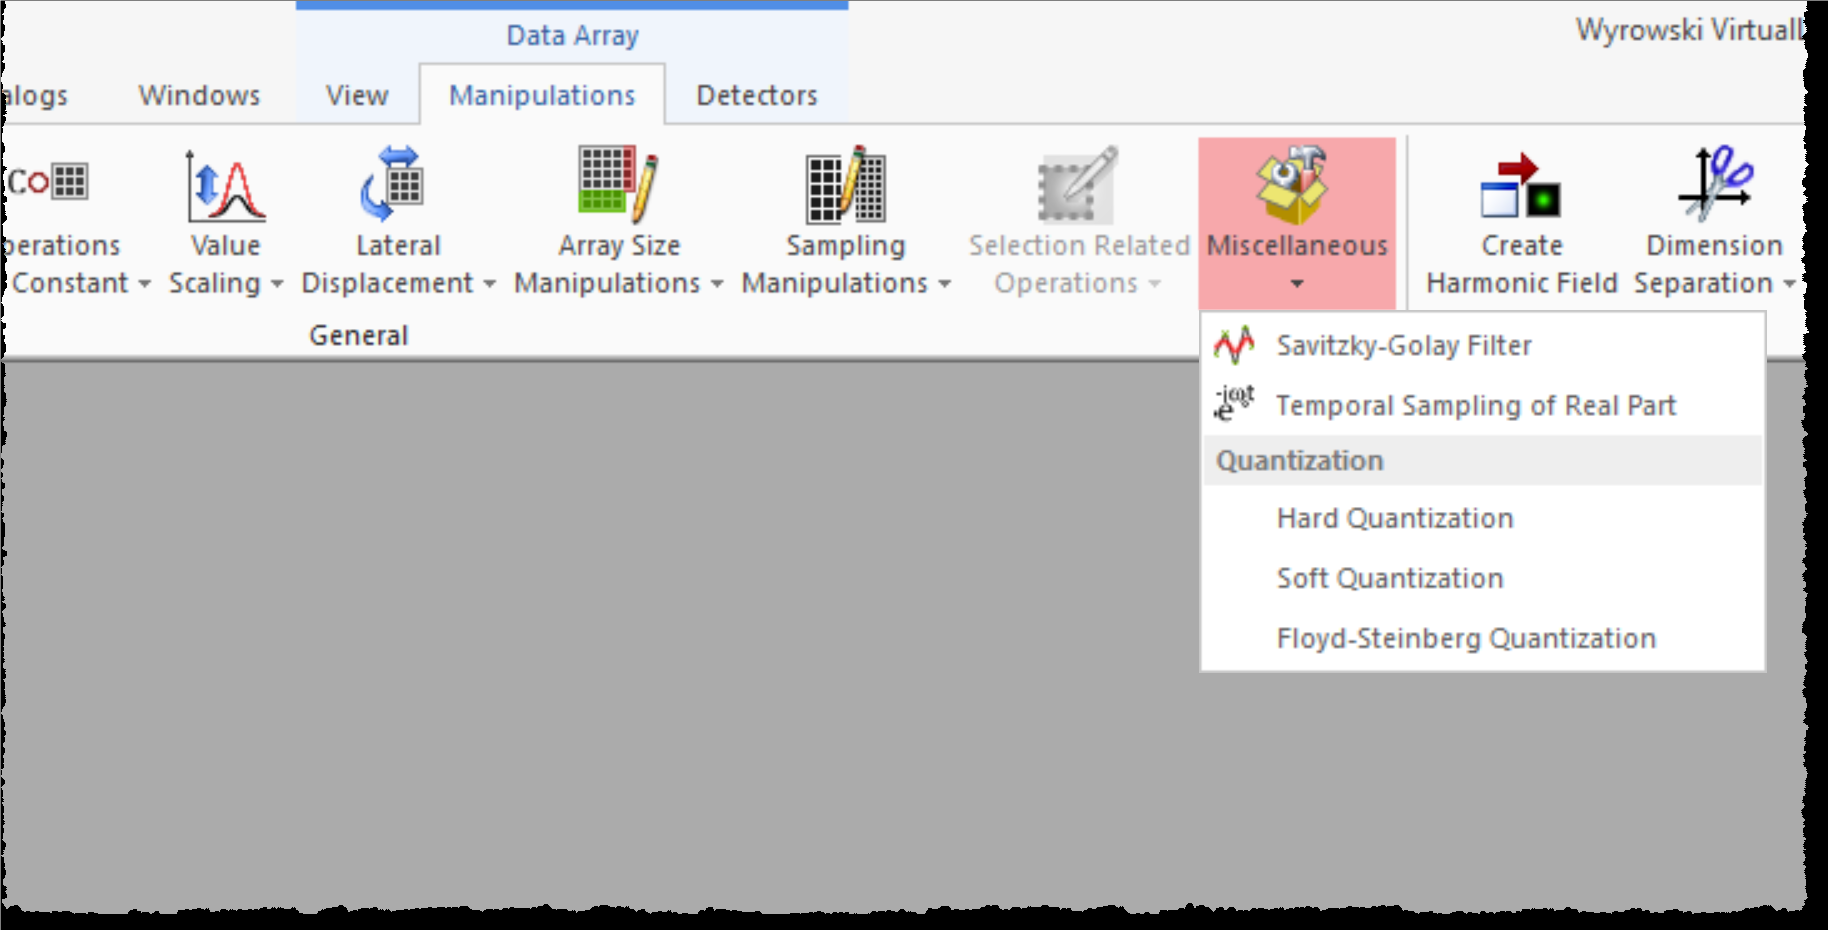Open the Array Size Manipulations dropdown arrow
This screenshot has height=930, width=1828.
(717, 285)
